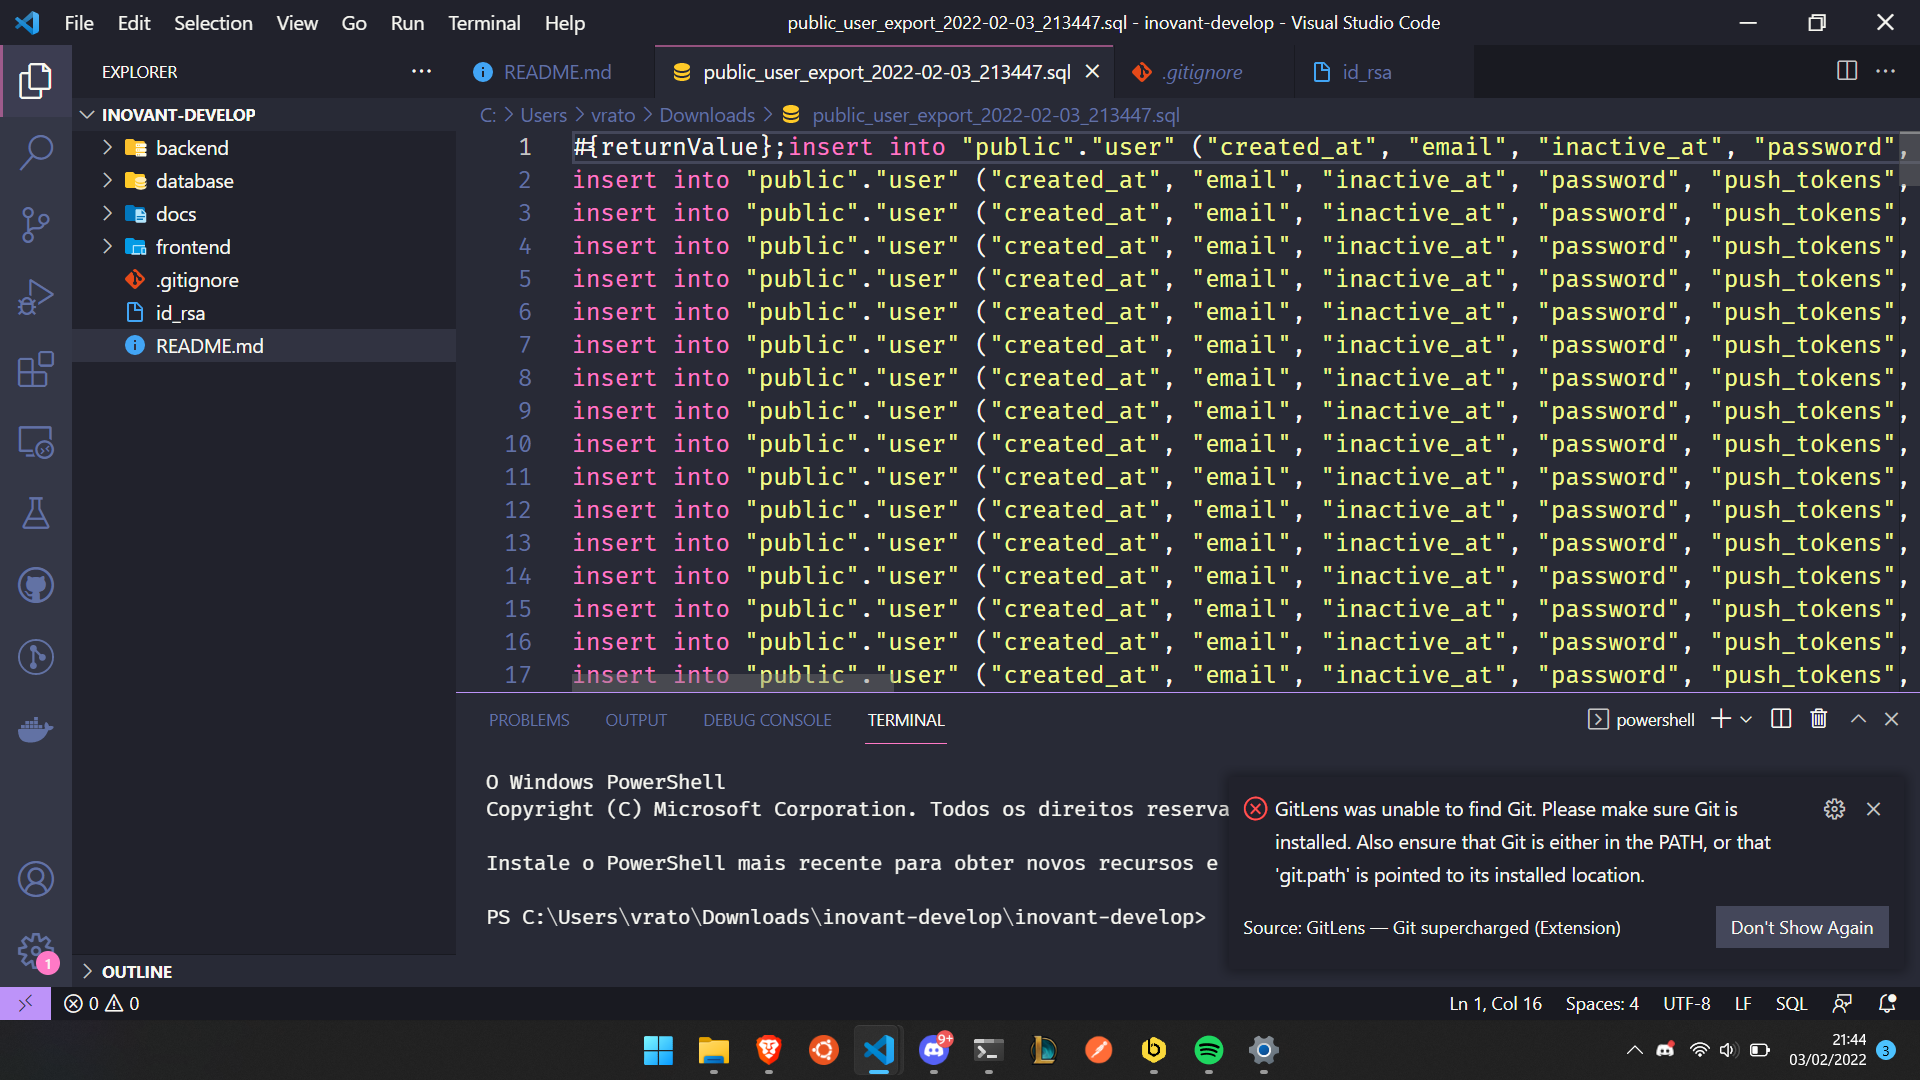Open the Search view in activity bar
The image size is (1920, 1080).
[36, 152]
